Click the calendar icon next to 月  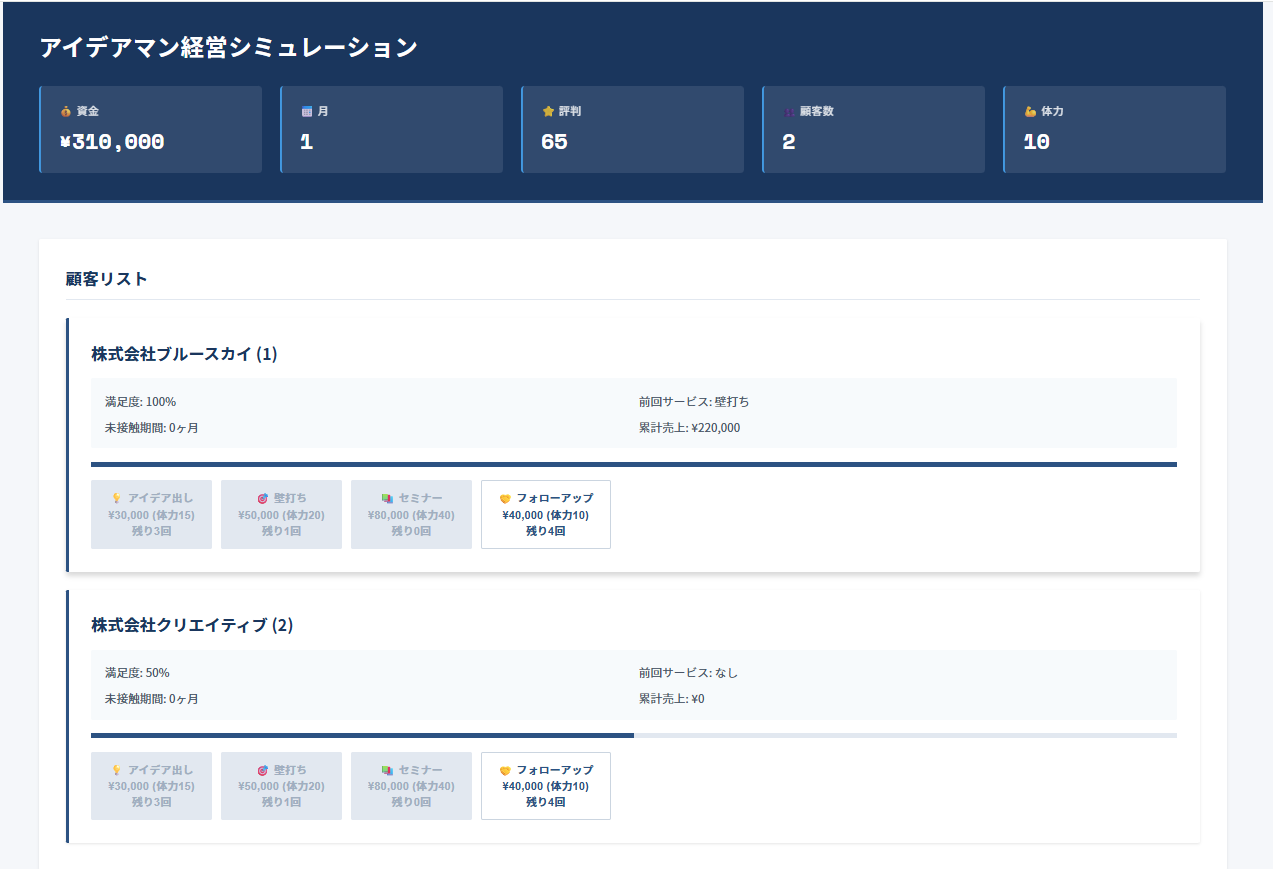307,111
